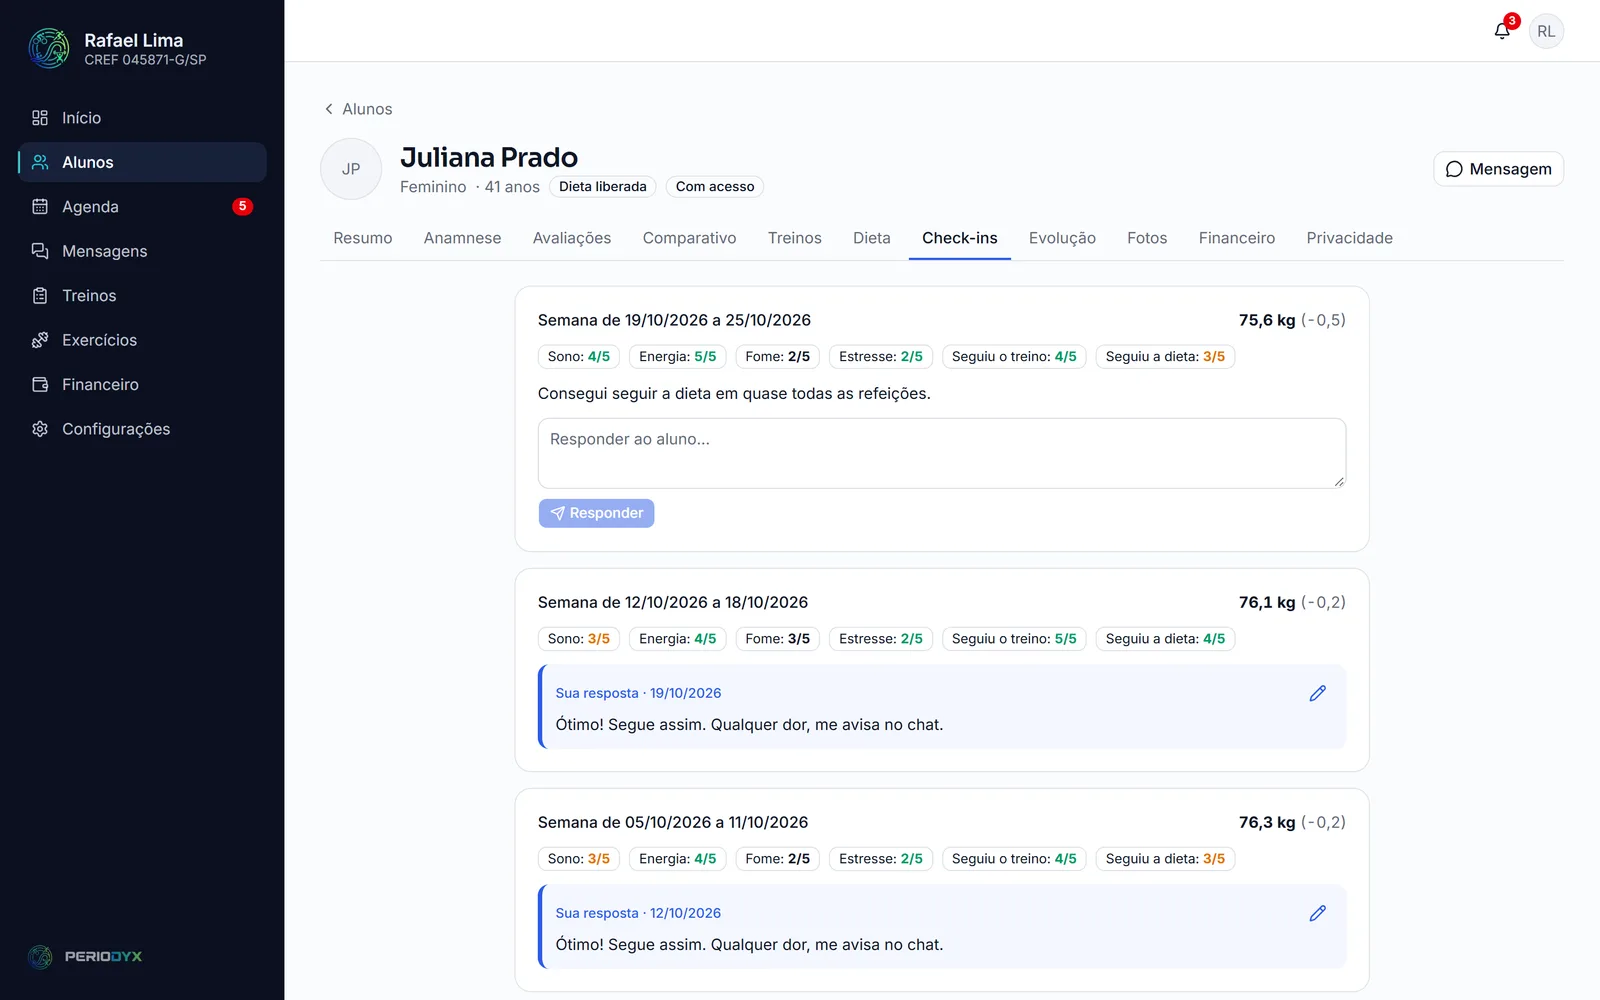Click the Responder ao aluno text field
This screenshot has height=1000, width=1600.
tap(942, 453)
